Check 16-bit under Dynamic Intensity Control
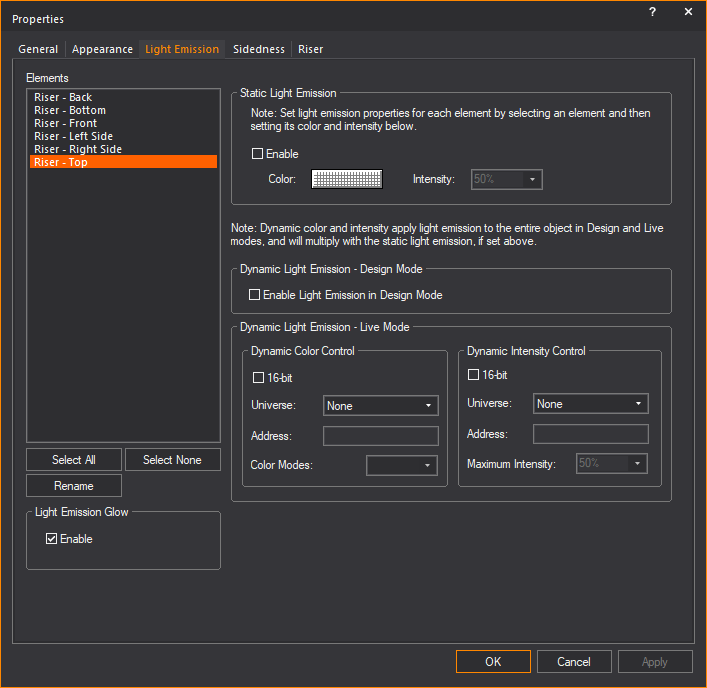The image size is (707, 688). point(474,375)
